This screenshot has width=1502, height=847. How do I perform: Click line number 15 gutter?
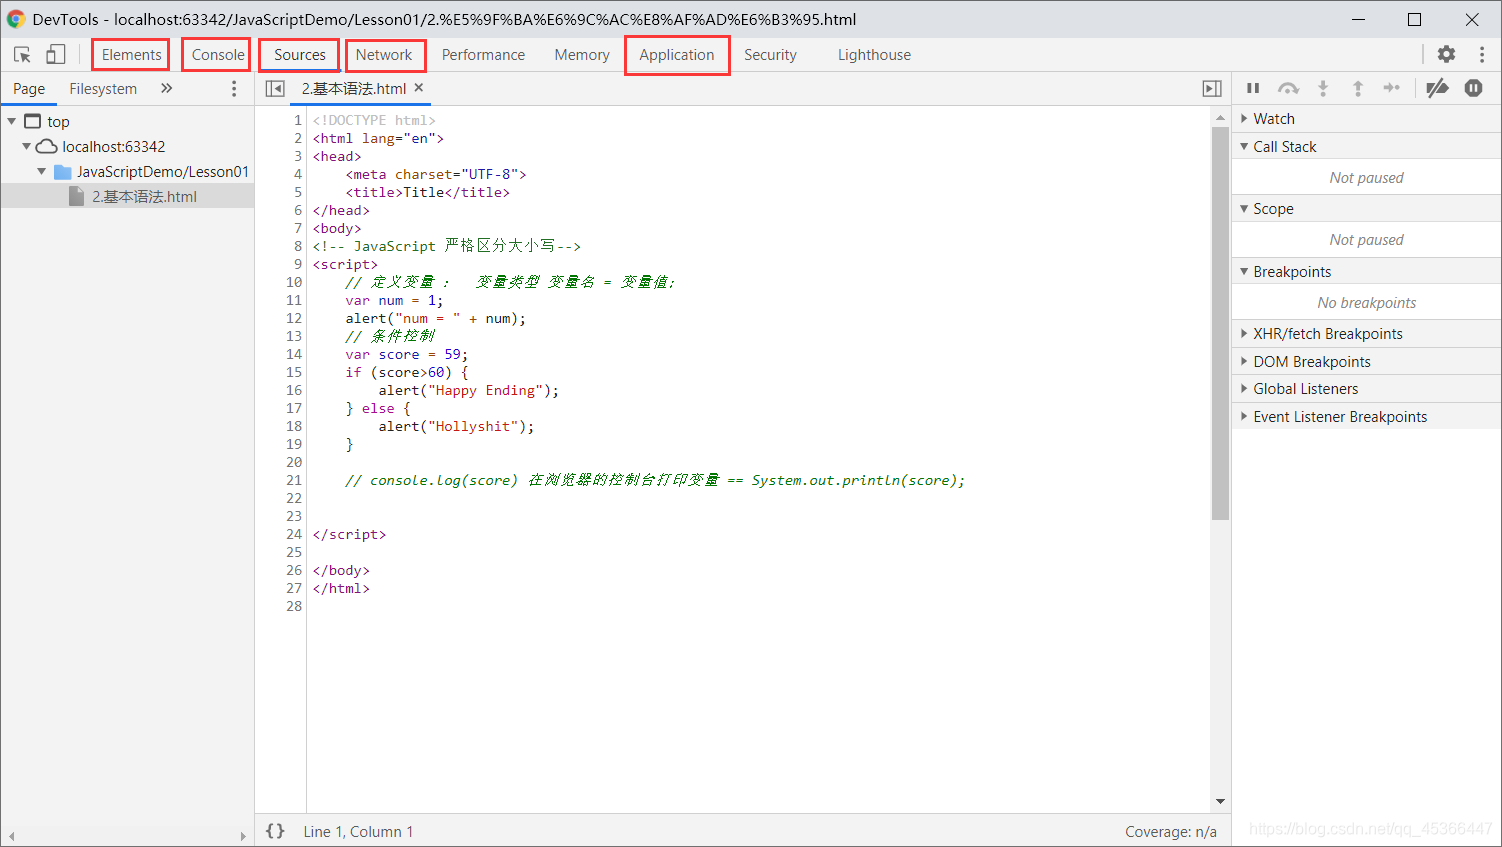(x=294, y=372)
